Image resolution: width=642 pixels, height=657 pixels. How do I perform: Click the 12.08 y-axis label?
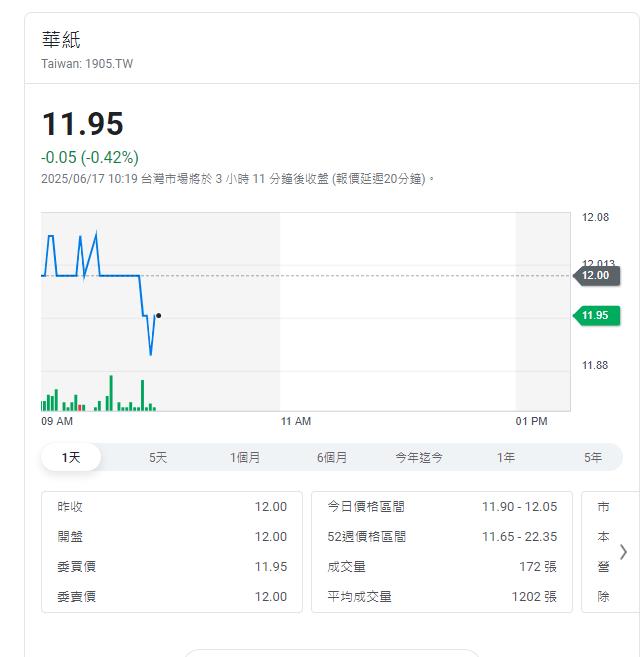click(595, 217)
